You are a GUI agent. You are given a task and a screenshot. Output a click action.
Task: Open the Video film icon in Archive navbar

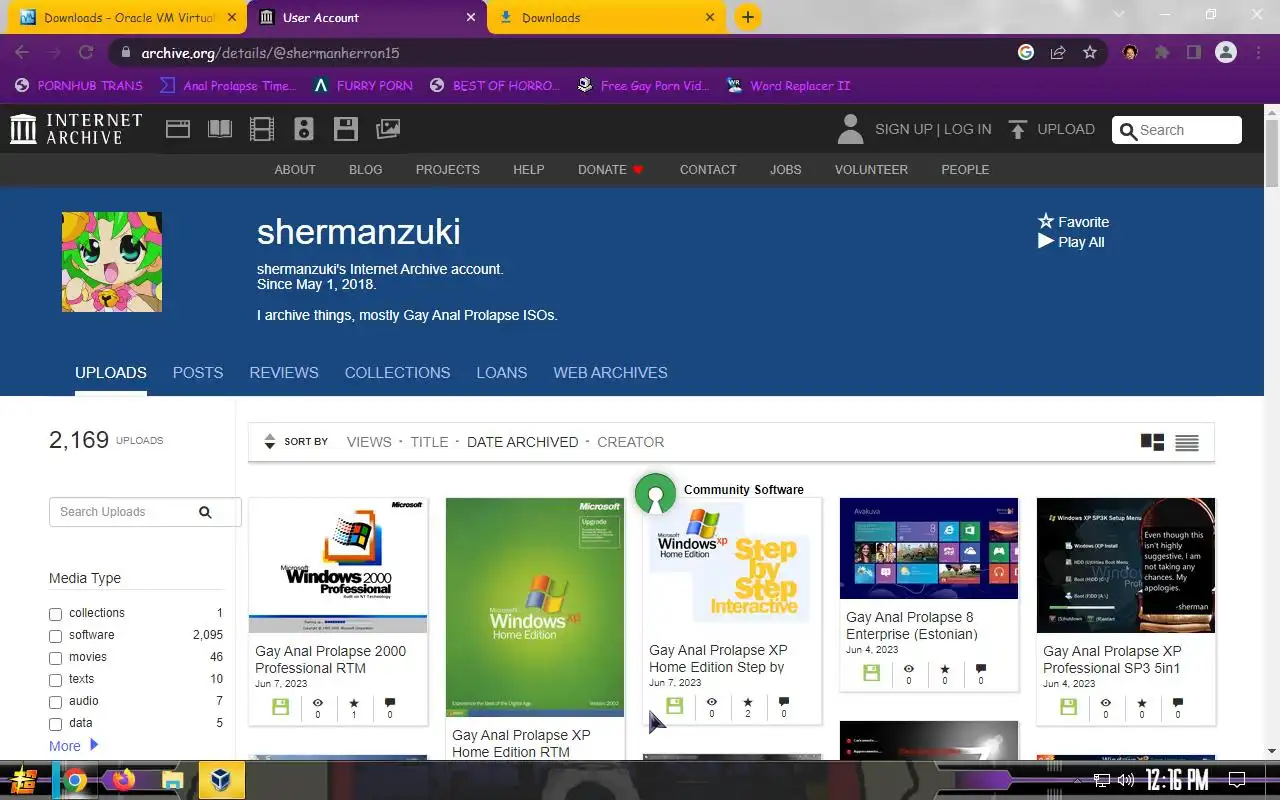[x=261, y=129]
